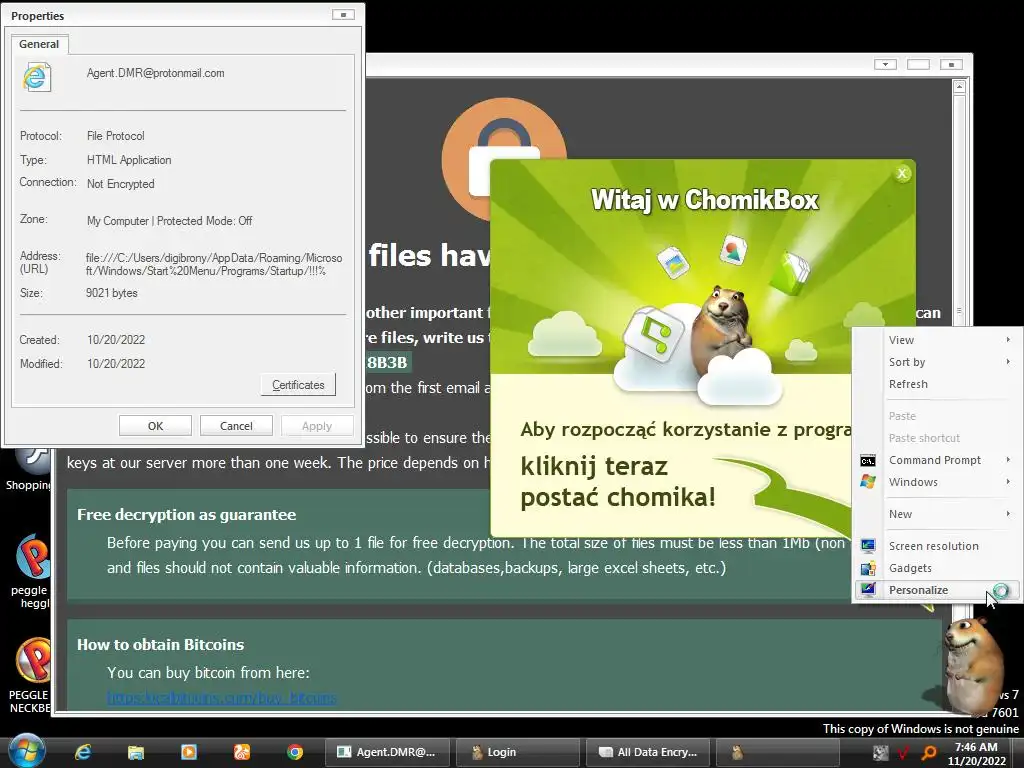
Task: Open Gadgets from the context menu
Action: (938, 568)
